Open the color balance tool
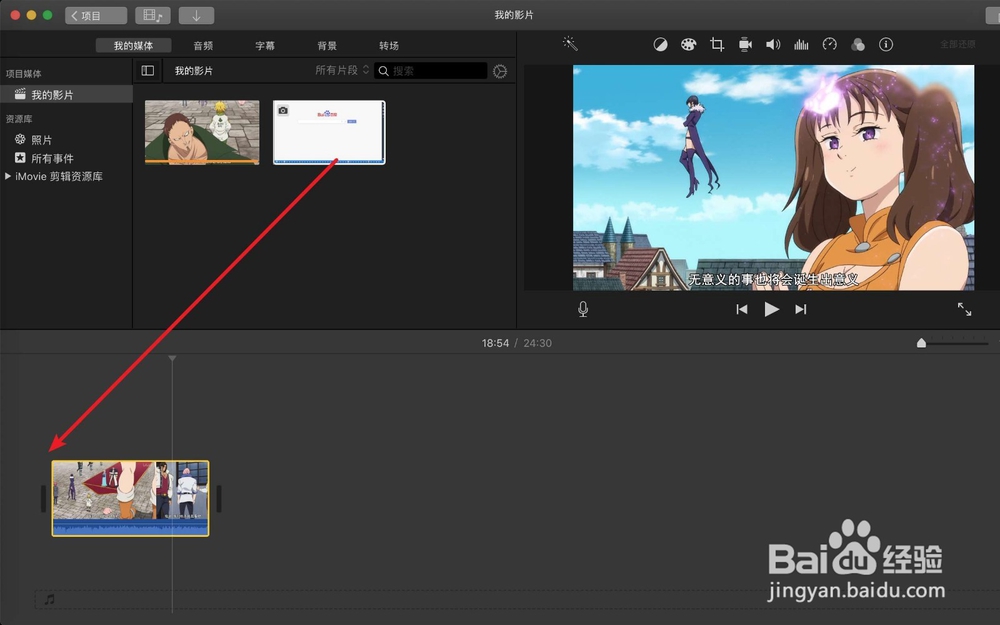 point(660,44)
